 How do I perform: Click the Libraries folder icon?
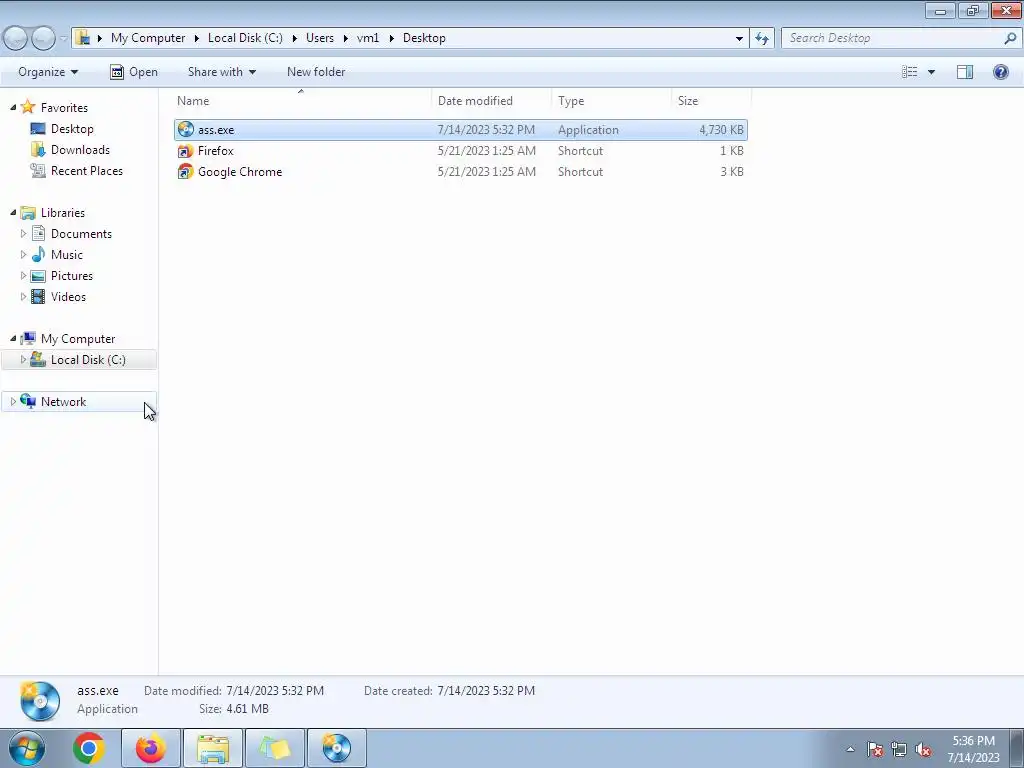tap(28, 213)
